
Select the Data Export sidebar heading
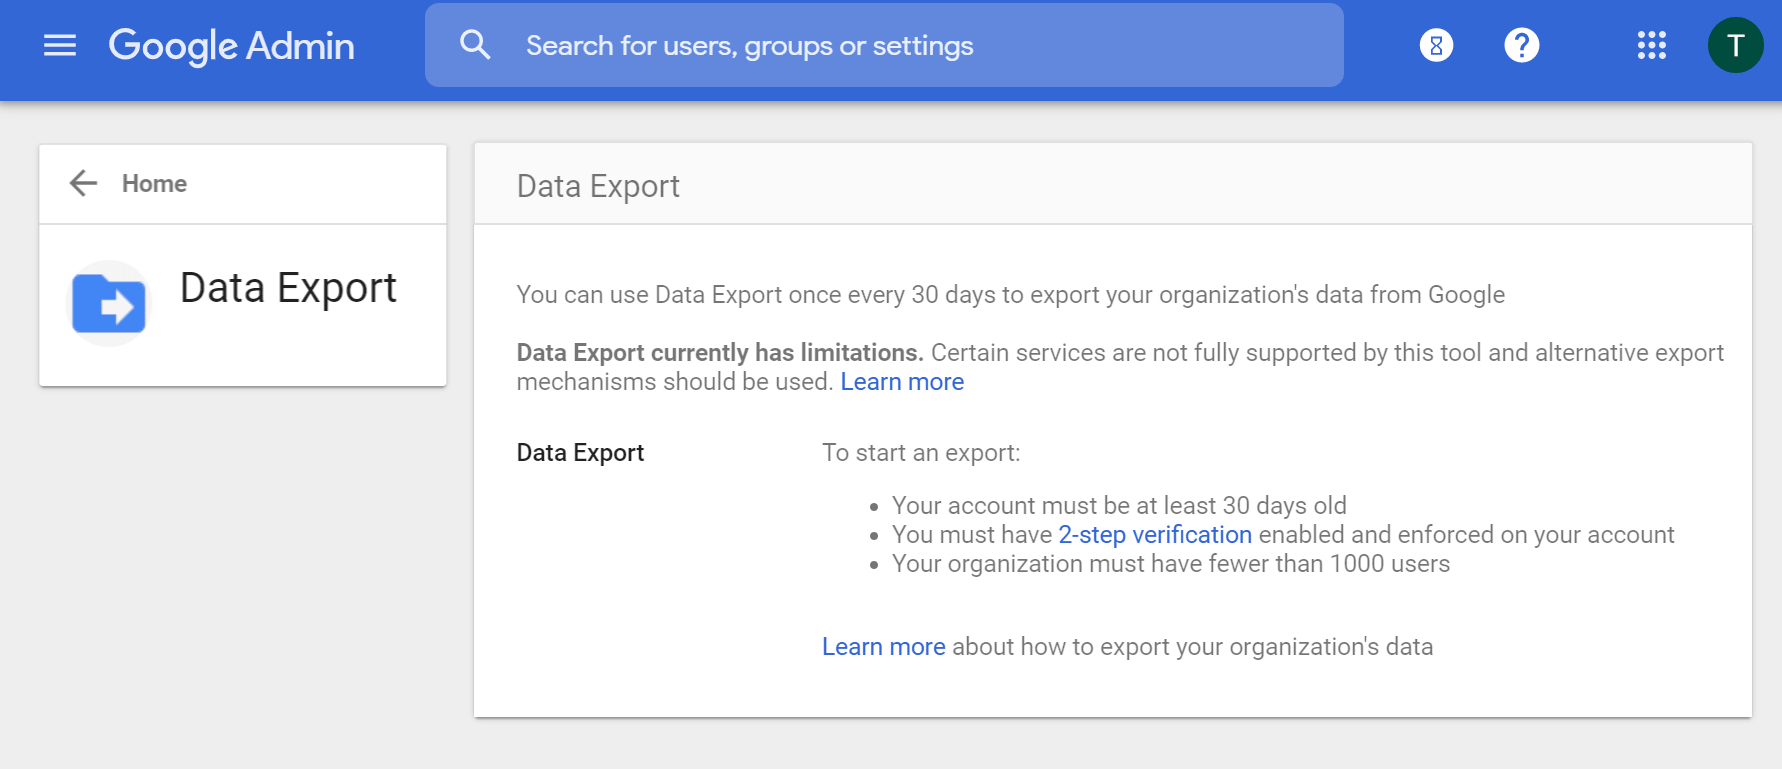(288, 288)
